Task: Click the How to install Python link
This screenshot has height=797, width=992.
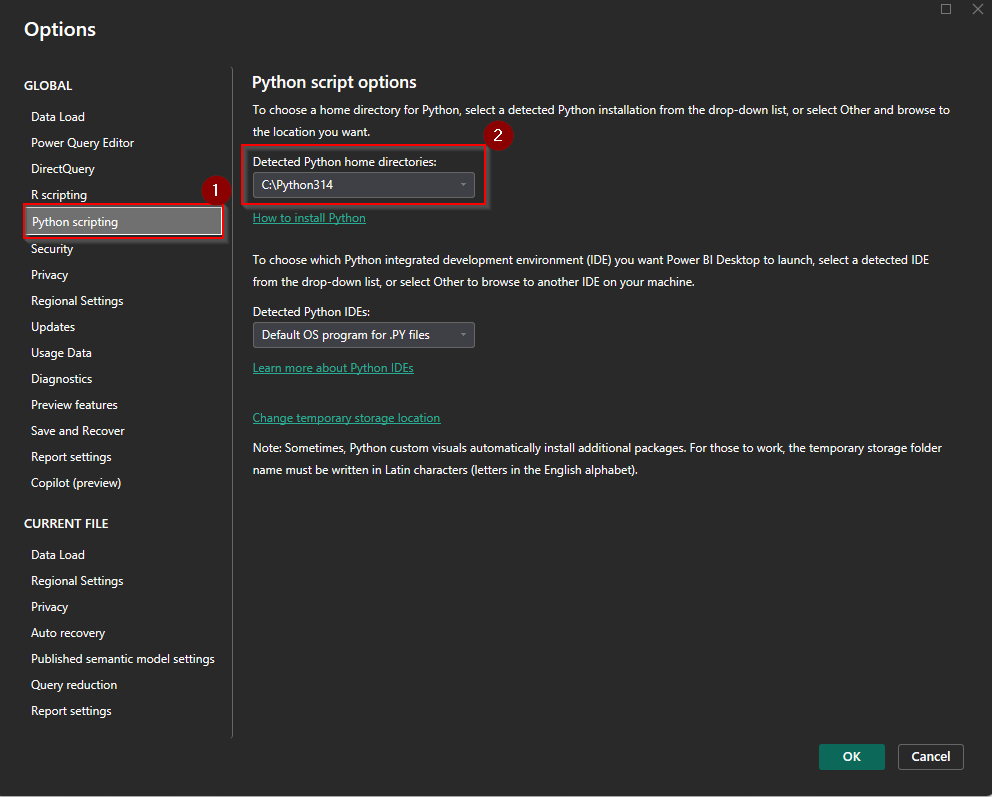Action: click(309, 218)
